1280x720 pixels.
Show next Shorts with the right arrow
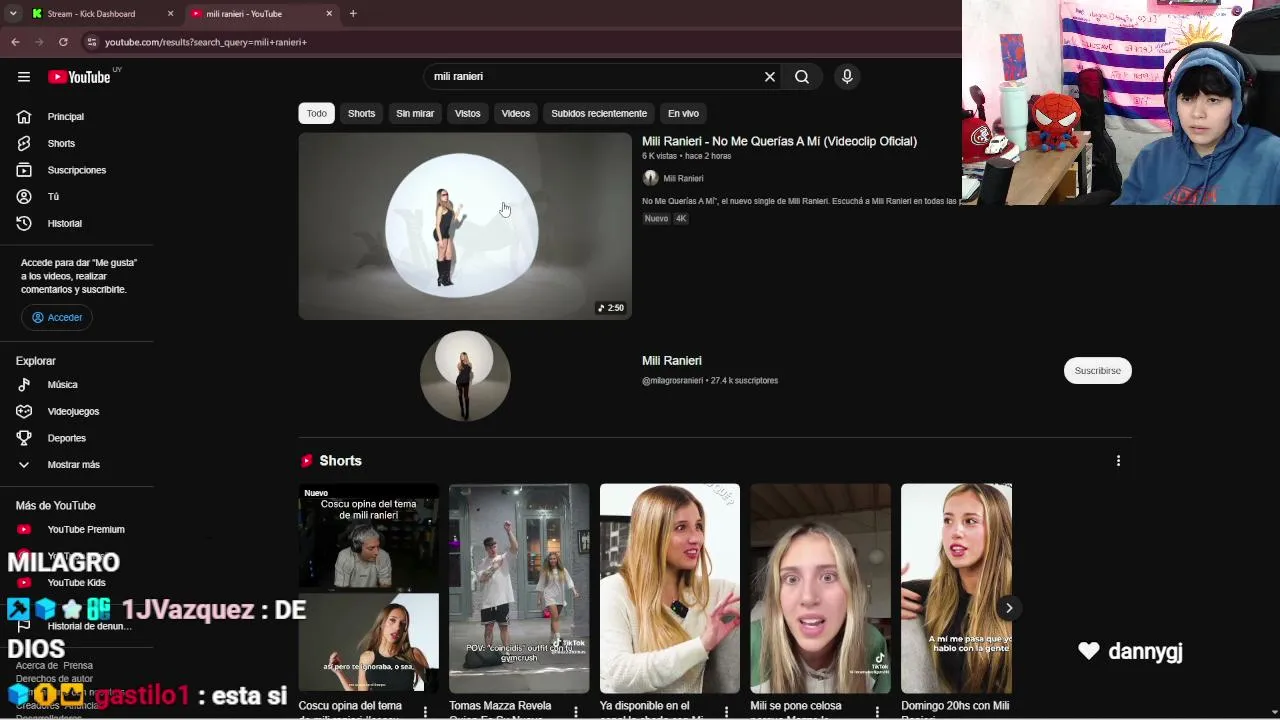(x=1009, y=608)
